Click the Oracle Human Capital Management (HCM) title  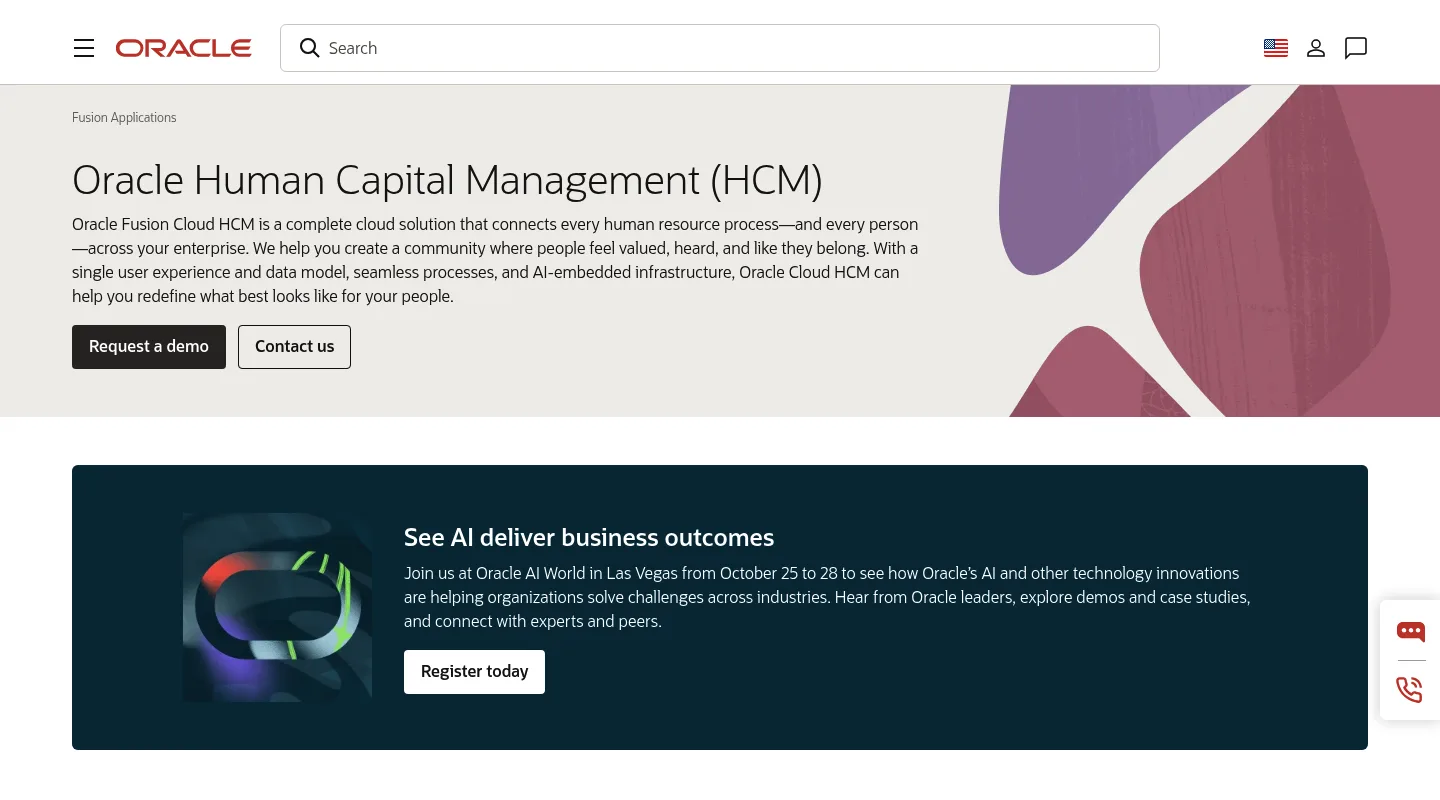(447, 180)
